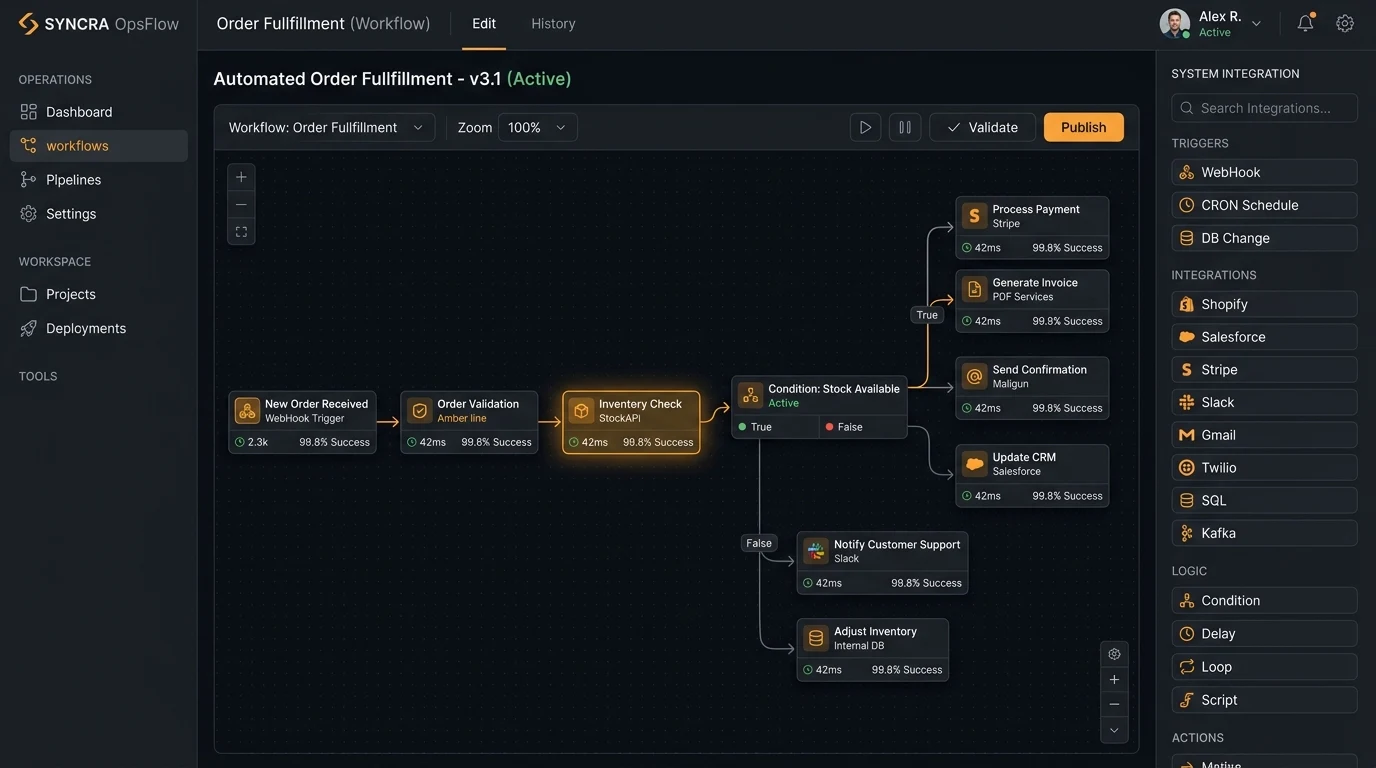Add the Delay logic block
1376x768 pixels.
tap(1264, 634)
